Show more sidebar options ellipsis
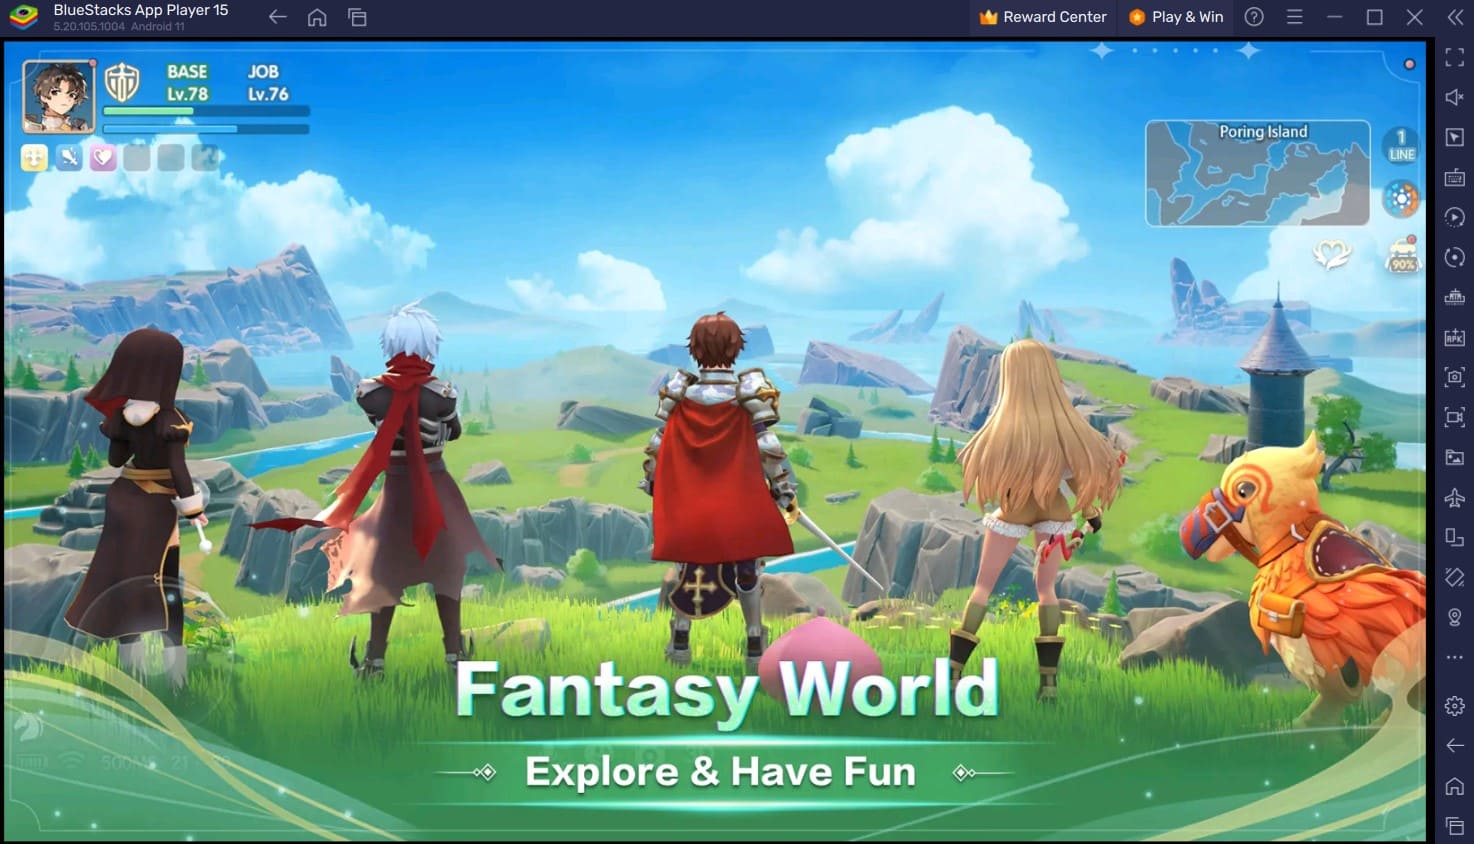1474x844 pixels. 1455,657
